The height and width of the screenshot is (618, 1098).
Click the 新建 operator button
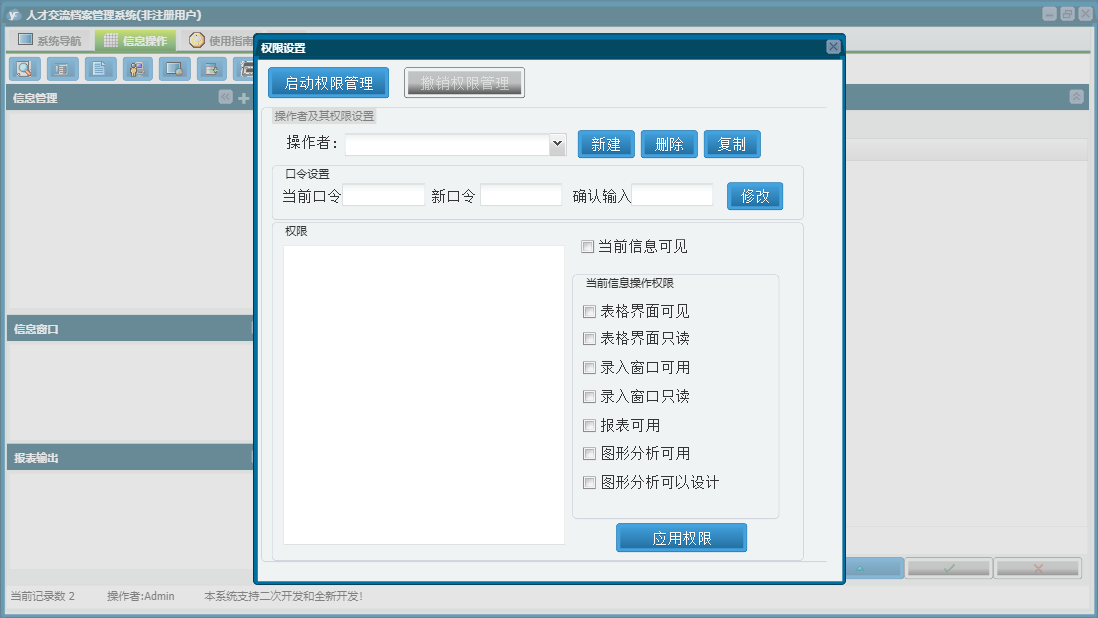coord(606,144)
